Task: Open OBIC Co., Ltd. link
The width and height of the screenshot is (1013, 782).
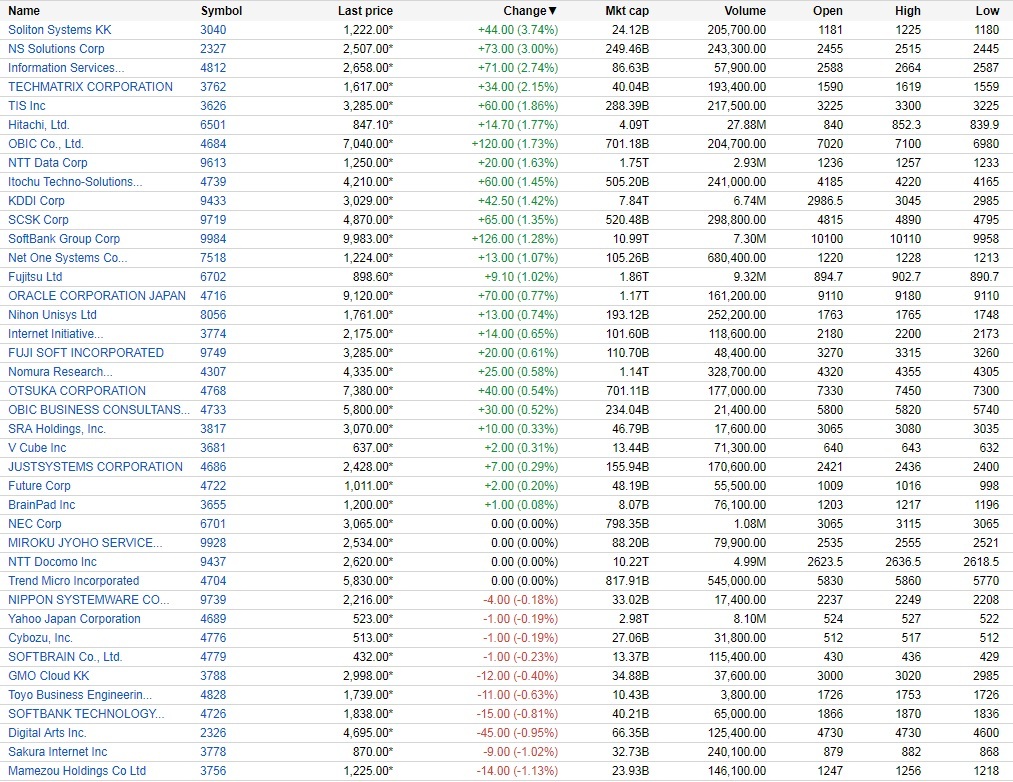Action: coord(46,144)
